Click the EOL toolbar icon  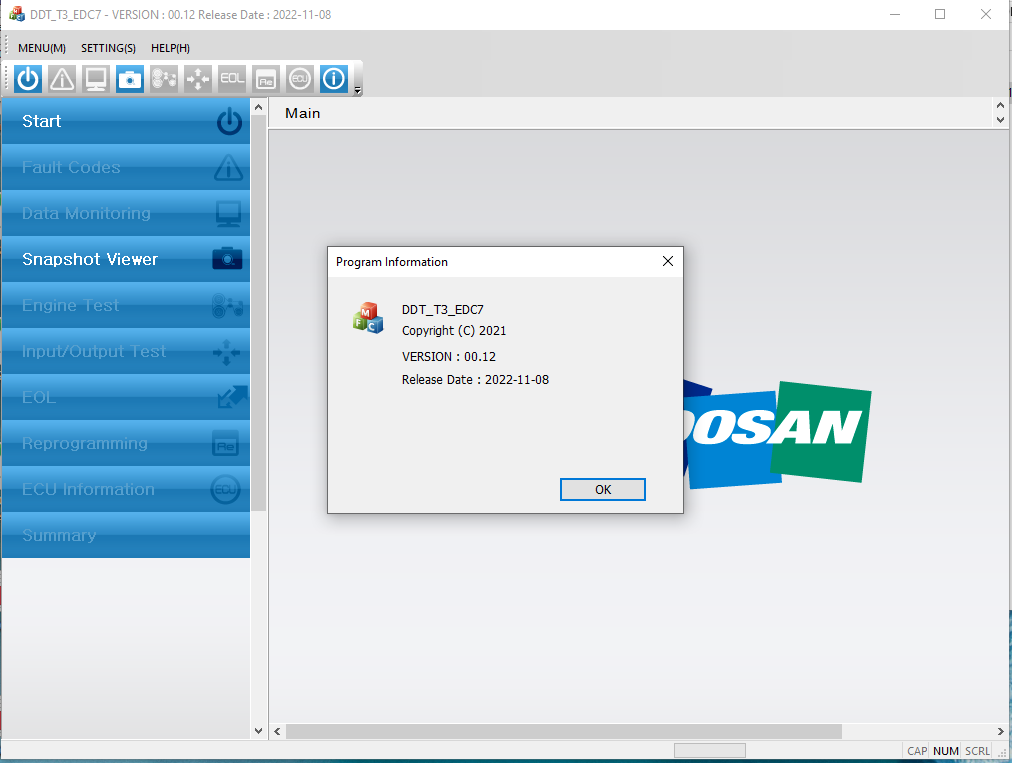[x=232, y=79]
